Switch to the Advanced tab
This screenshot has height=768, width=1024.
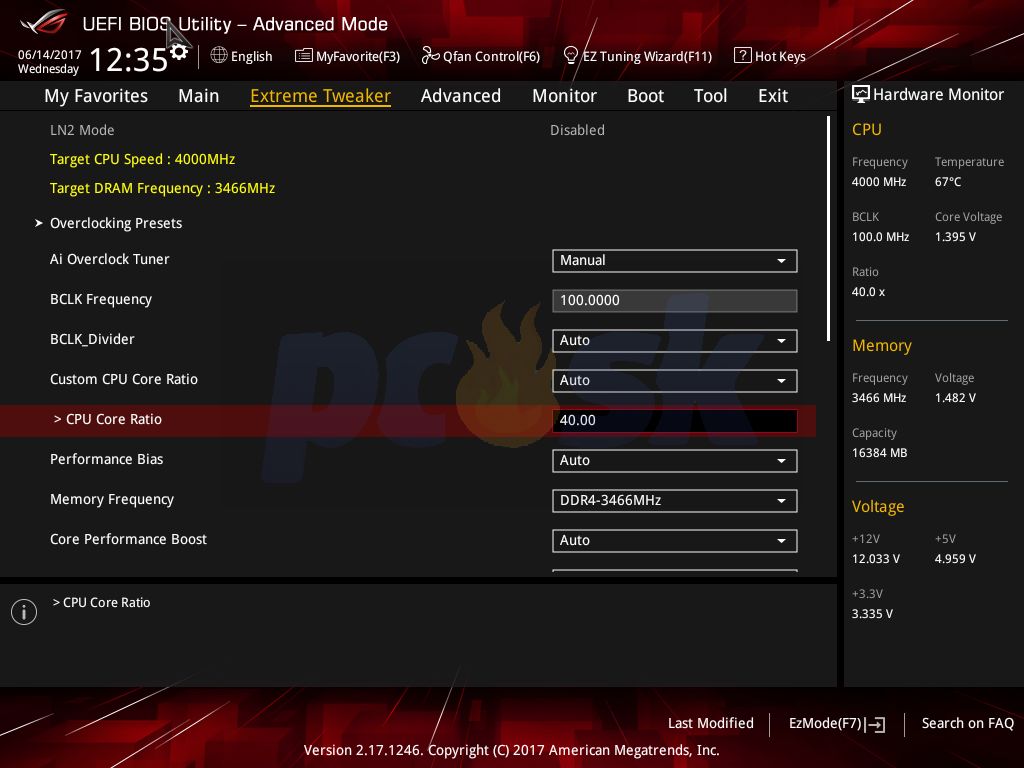460,96
